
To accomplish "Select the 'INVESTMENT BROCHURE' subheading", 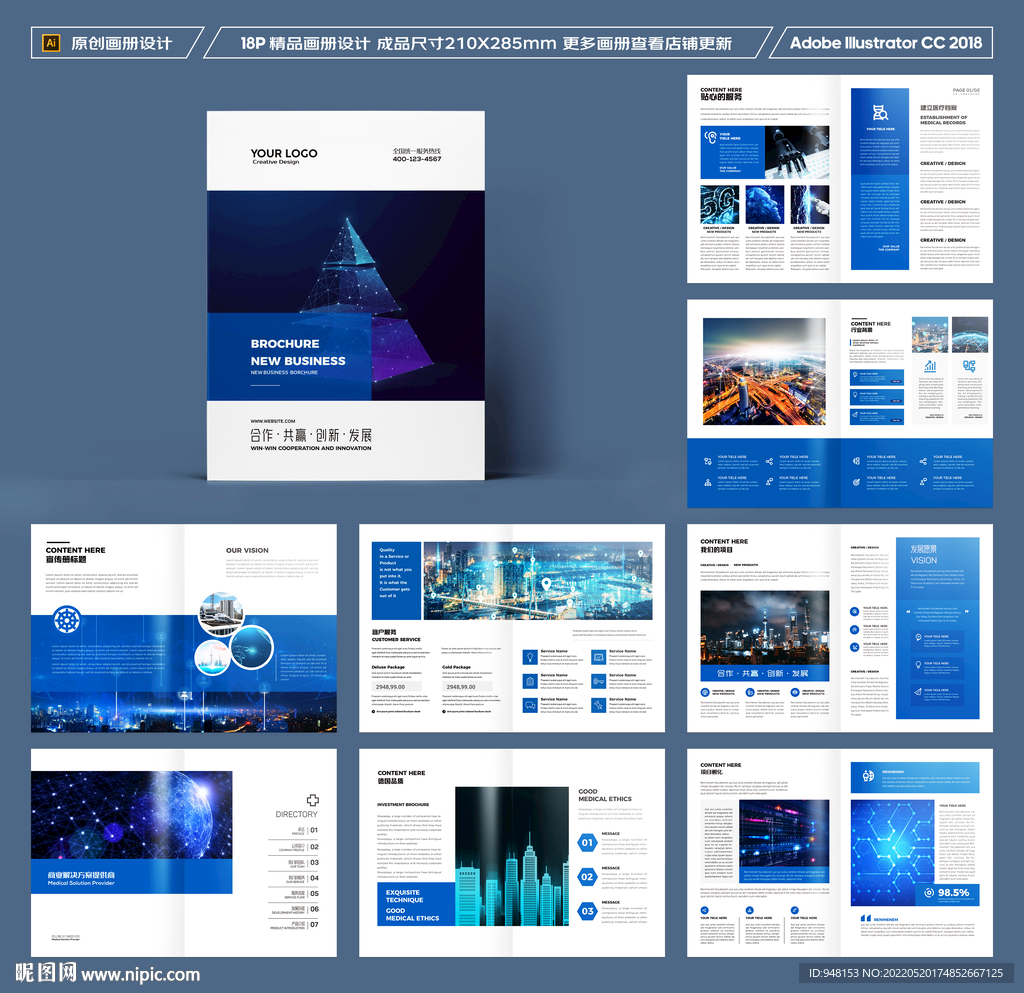I will tap(403, 804).
